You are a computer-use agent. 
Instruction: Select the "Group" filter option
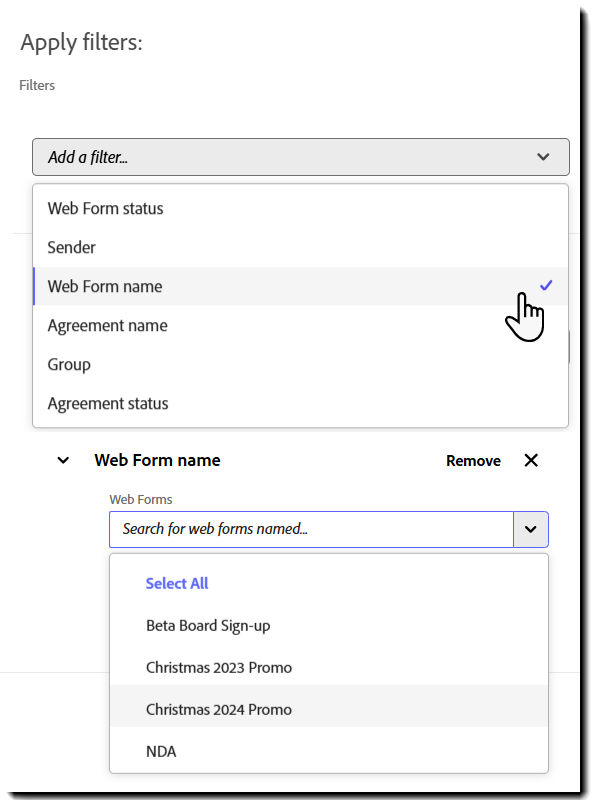click(68, 364)
